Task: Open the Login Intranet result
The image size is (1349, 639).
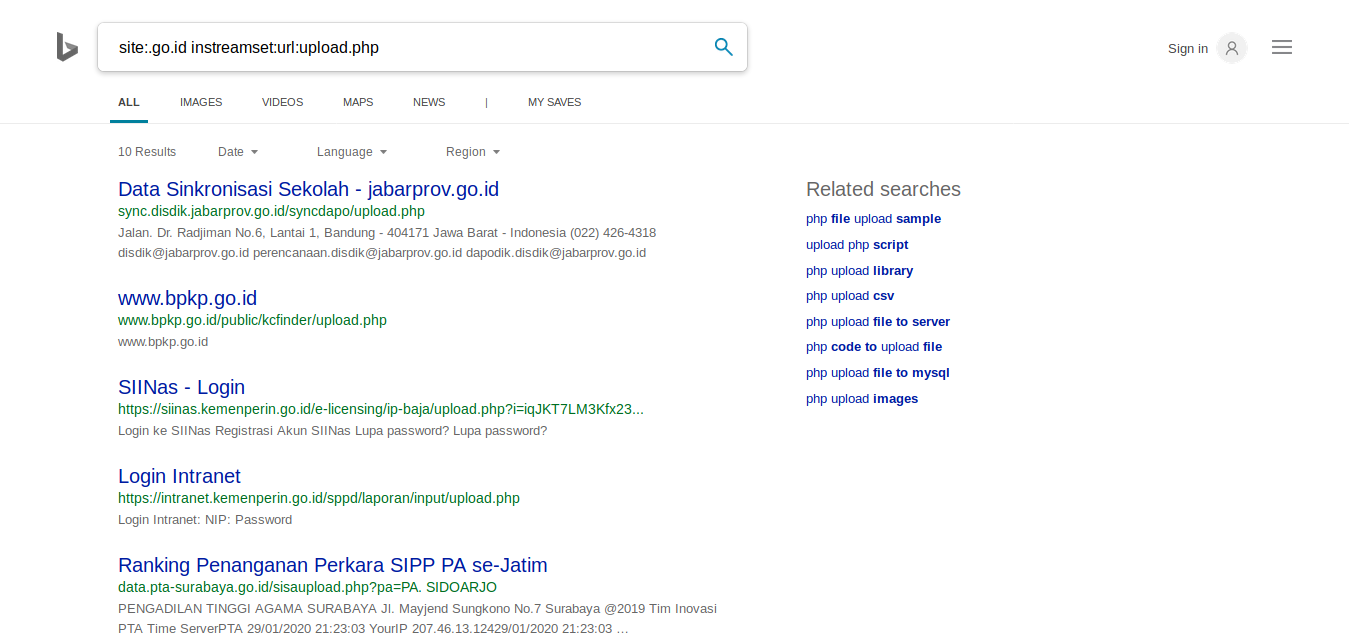Action: [179, 476]
